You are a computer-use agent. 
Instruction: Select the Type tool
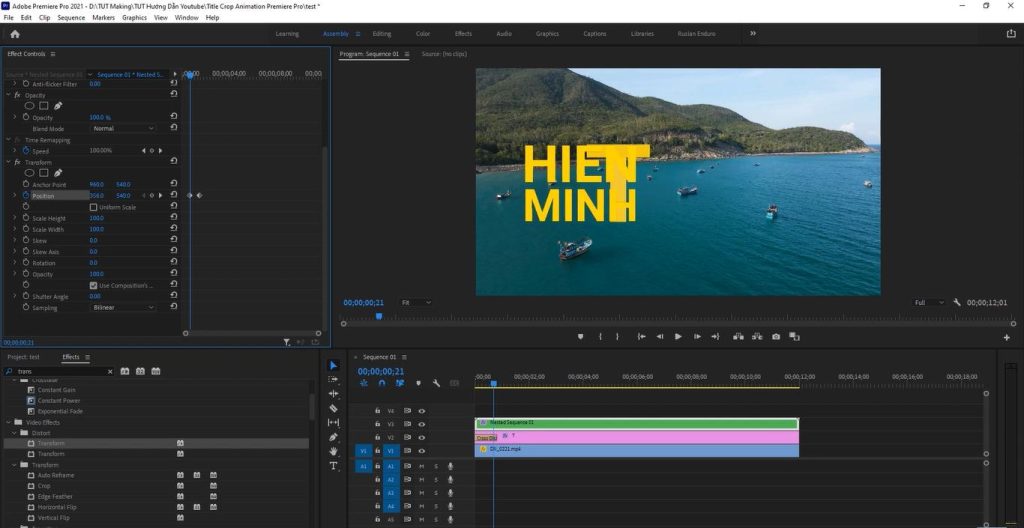click(x=334, y=466)
